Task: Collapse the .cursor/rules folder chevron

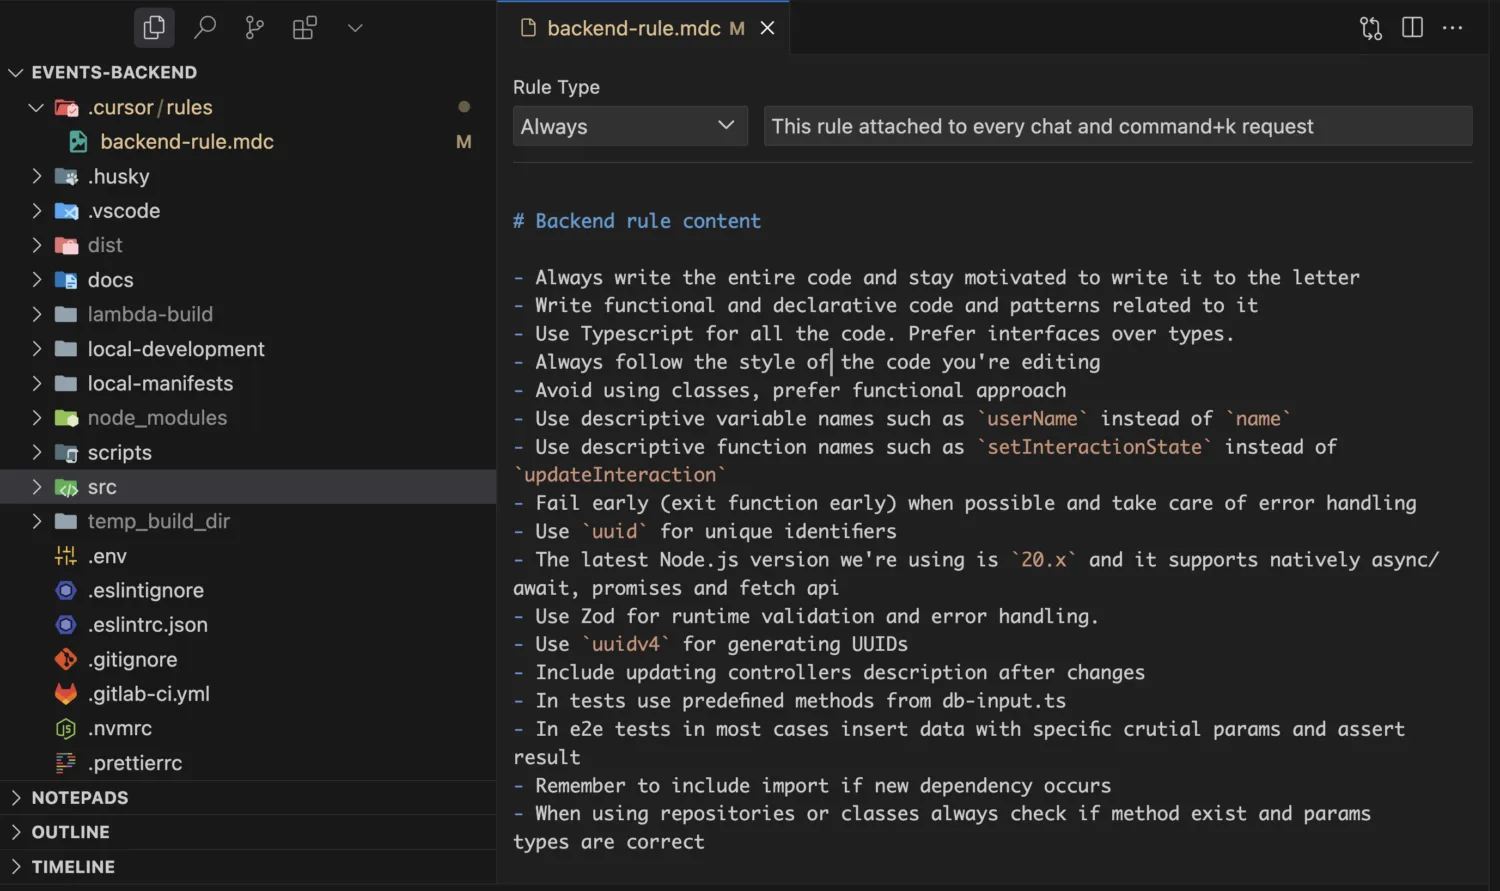Action: pos(37,107)
